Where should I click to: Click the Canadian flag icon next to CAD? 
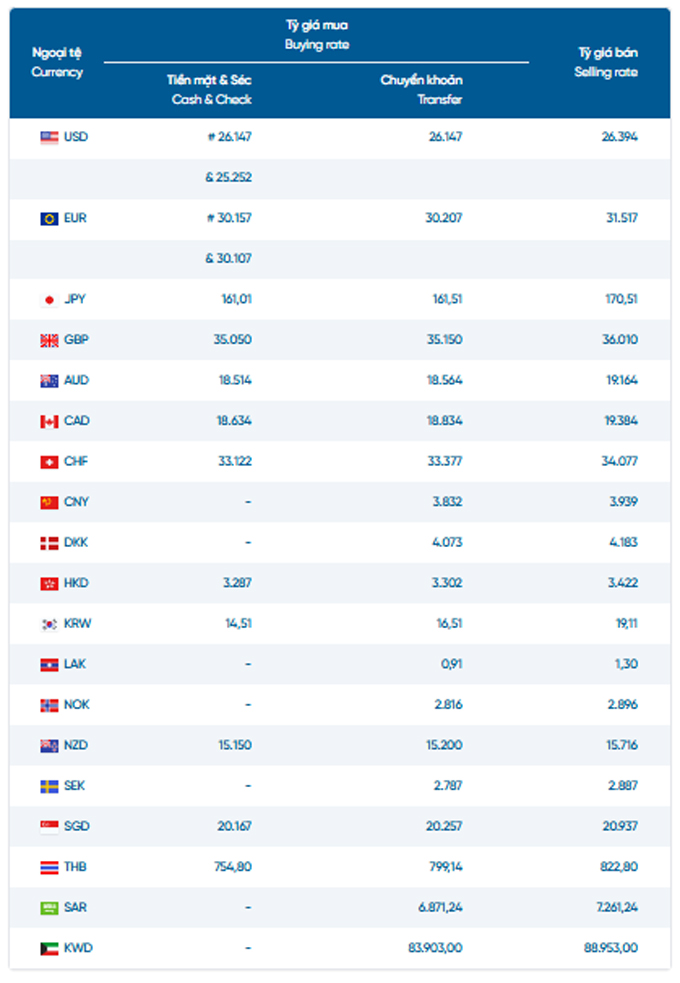tap(49, 421)
